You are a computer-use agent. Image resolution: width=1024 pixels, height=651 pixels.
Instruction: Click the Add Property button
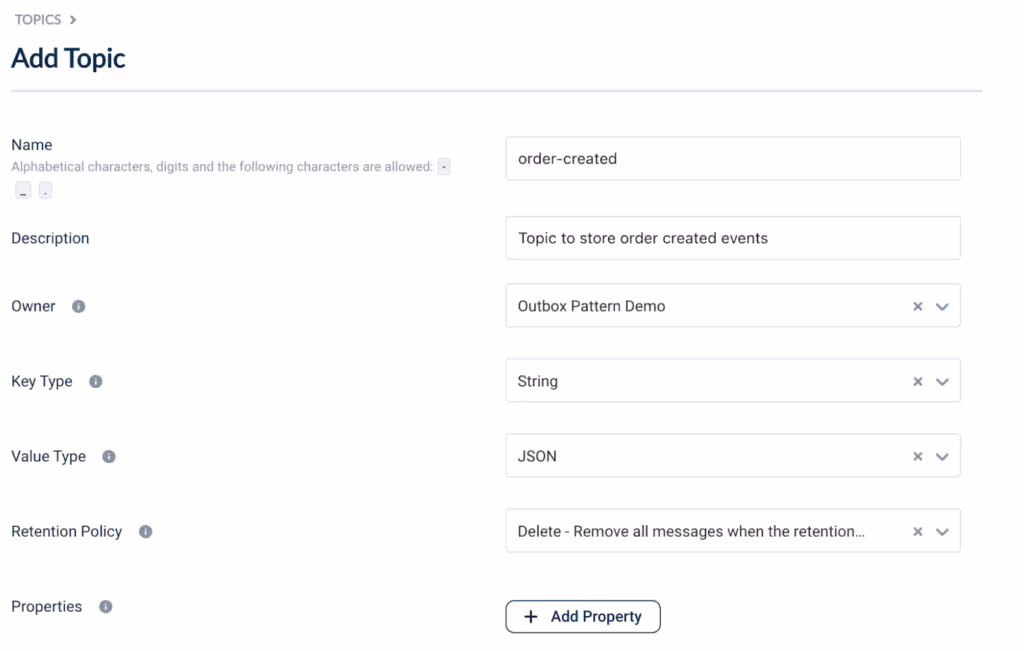point(583,616)
